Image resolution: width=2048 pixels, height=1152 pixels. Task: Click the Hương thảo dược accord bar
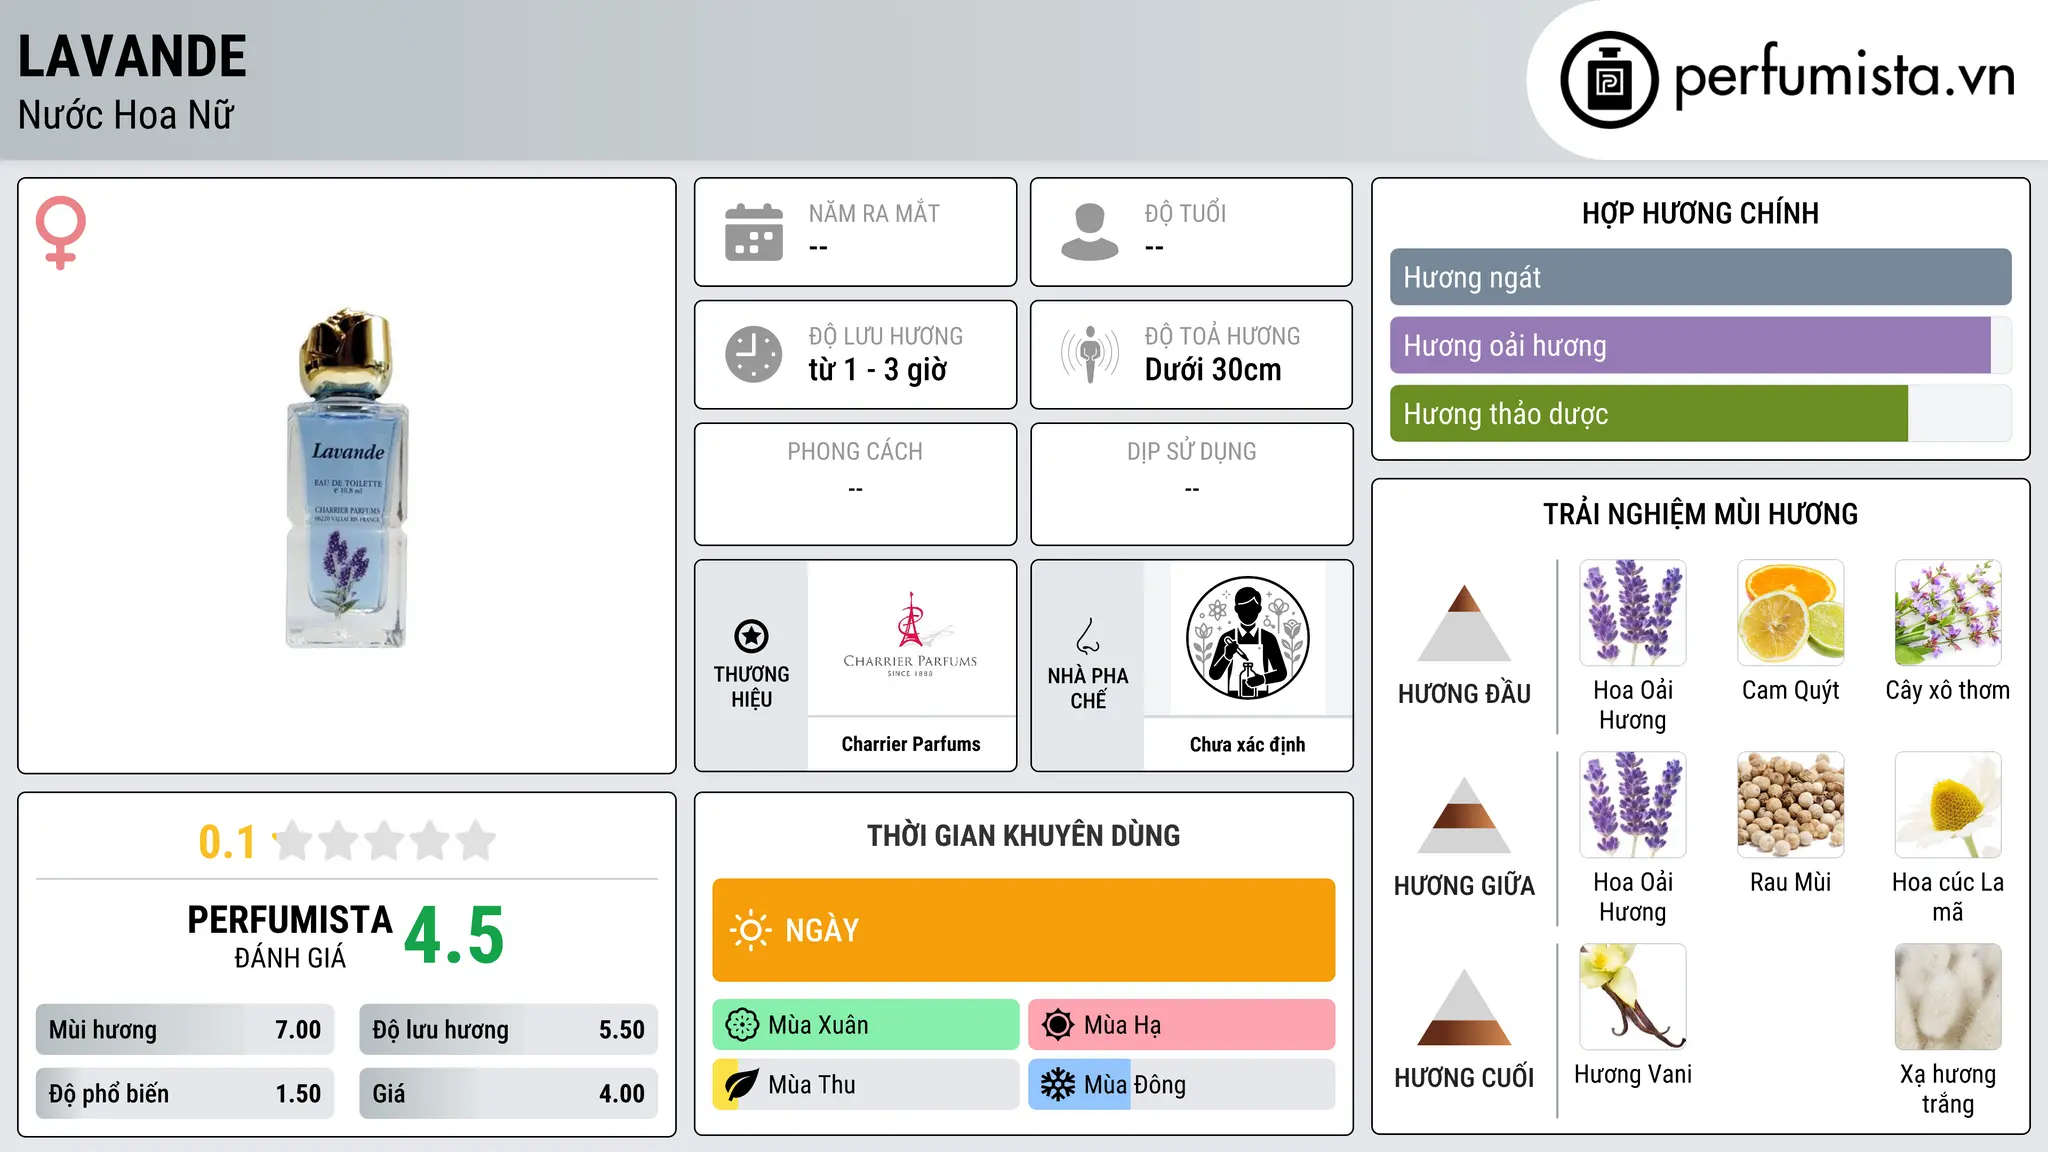[1701, 413]
